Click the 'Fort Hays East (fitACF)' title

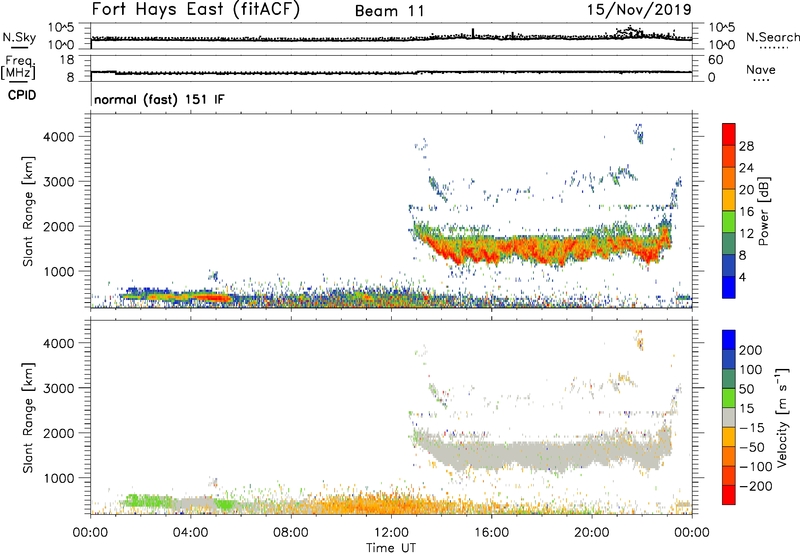tap(195, 9)
